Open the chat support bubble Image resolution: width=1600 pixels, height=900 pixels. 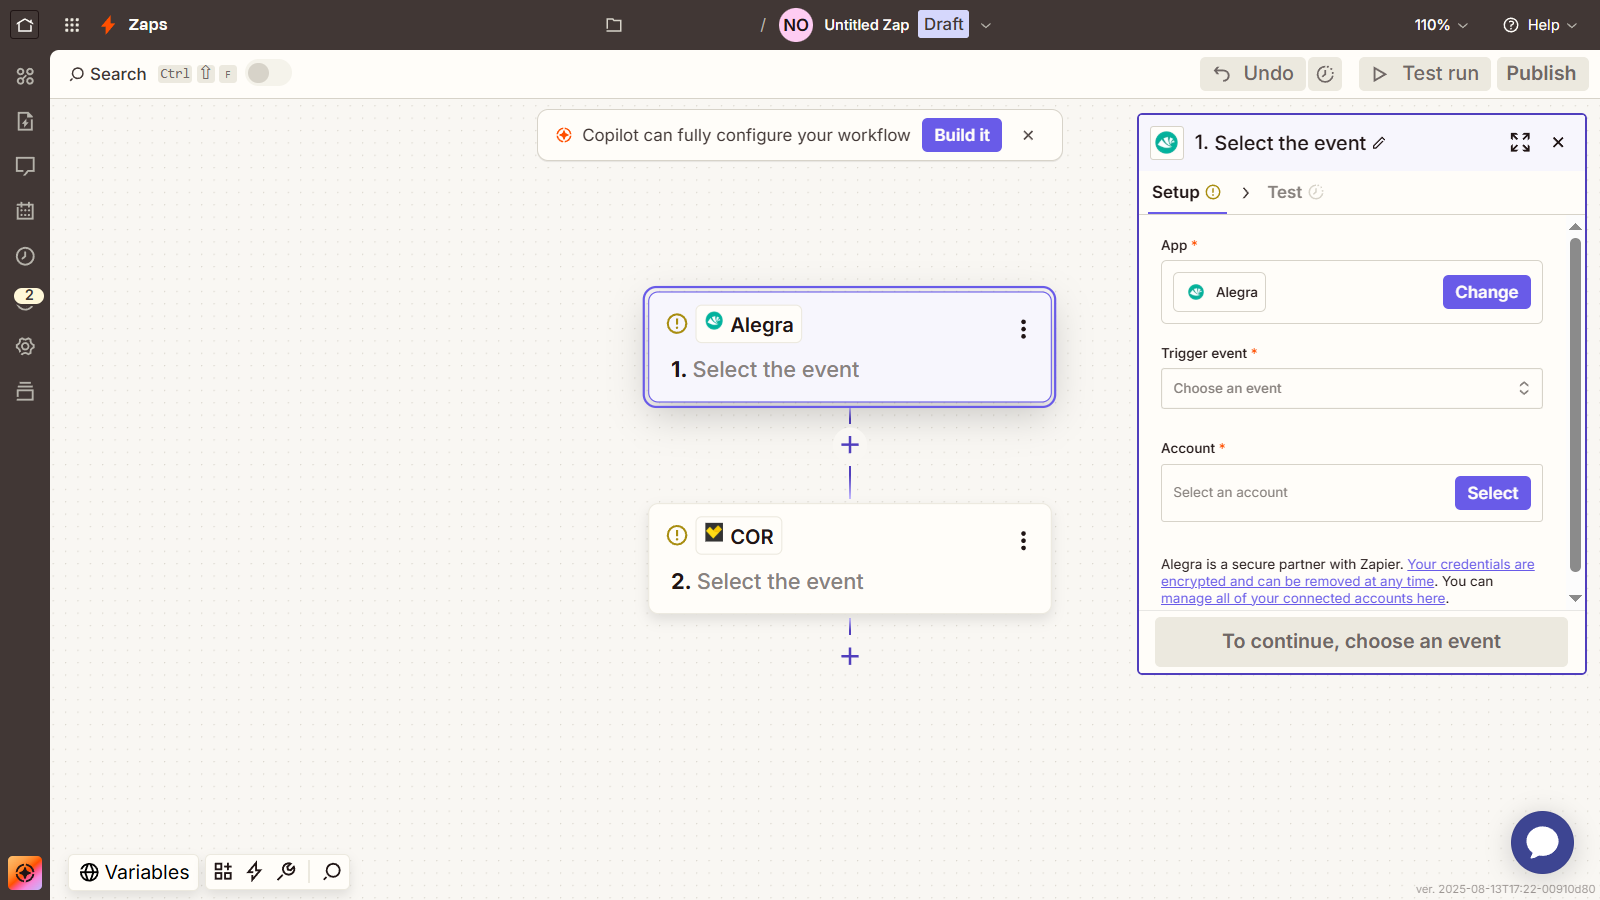[1542, 842]
